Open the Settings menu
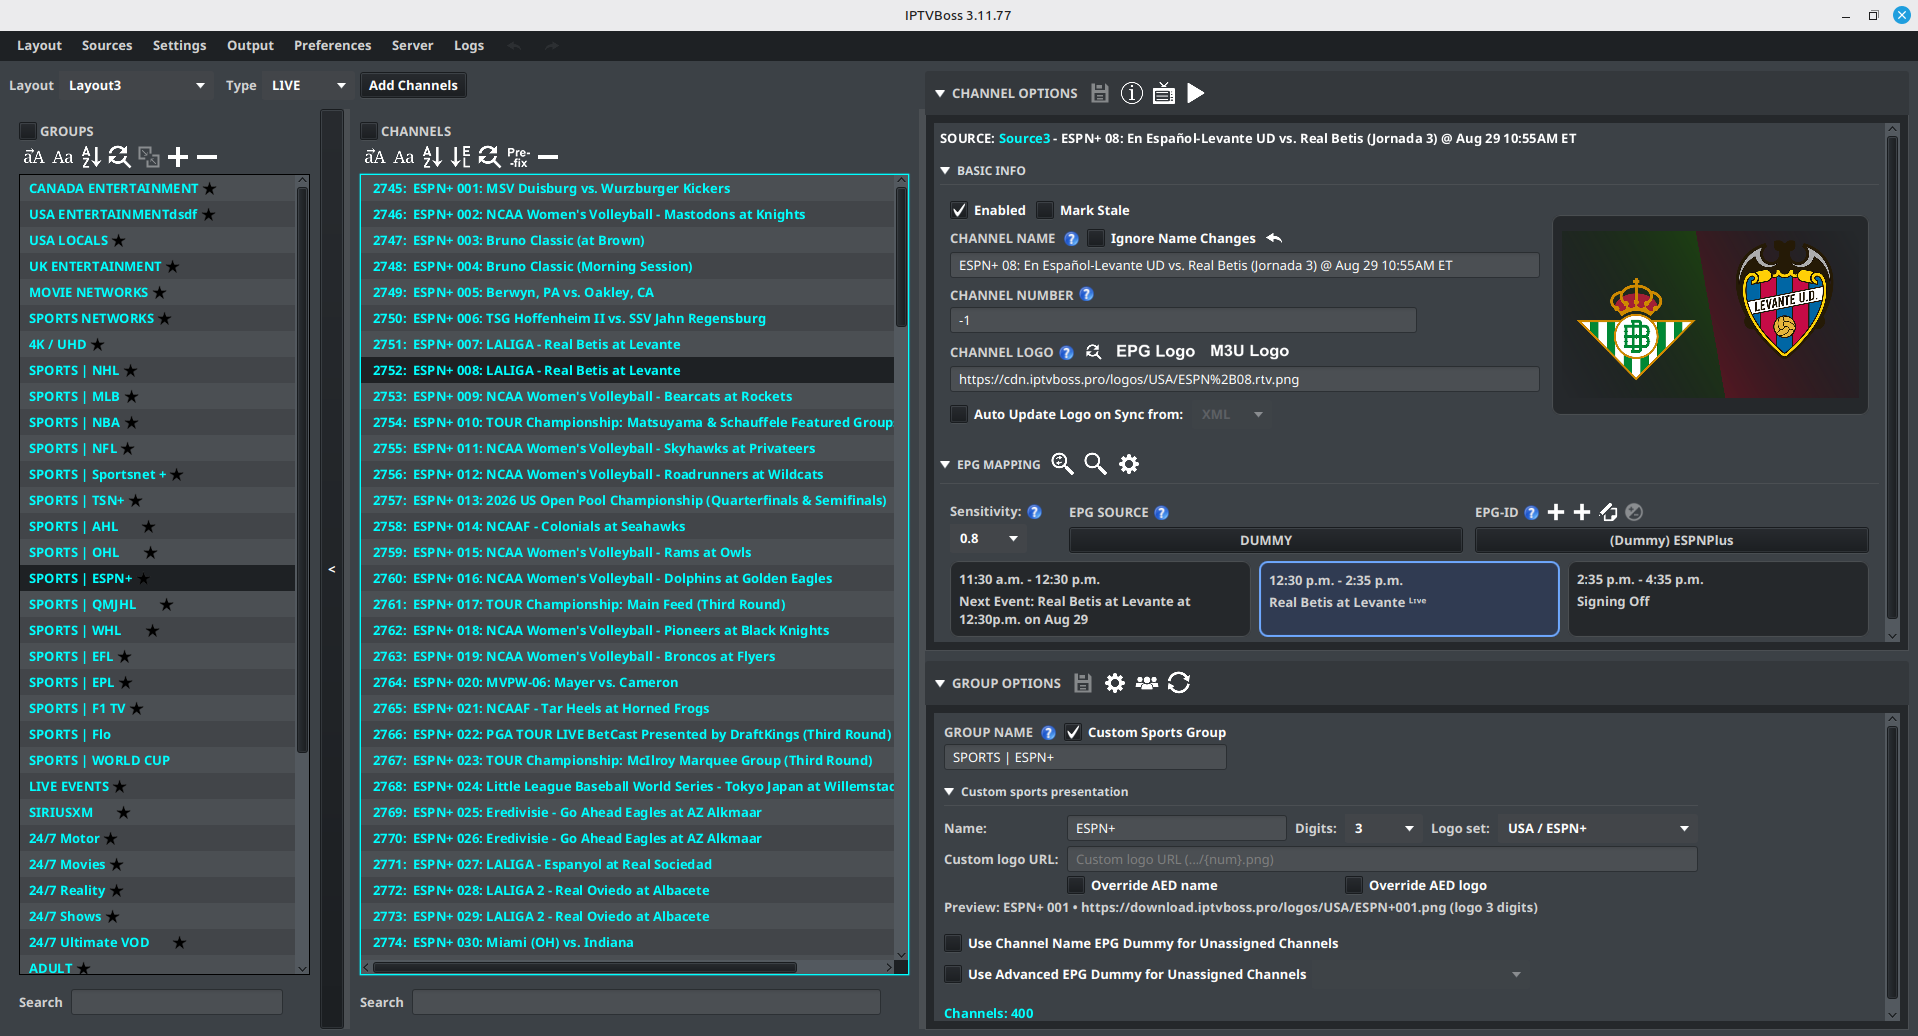This screenshot has height=1036, width=1918. [x=179, y=45]
